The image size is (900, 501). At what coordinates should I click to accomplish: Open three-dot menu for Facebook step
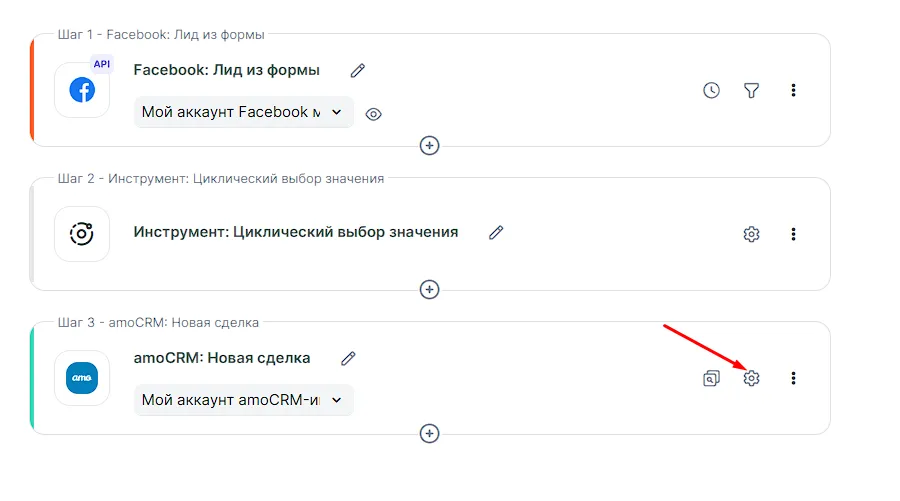click(x=793, y=90)
